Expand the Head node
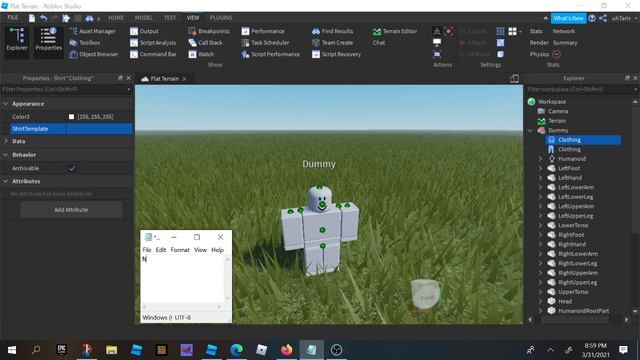 540,301
